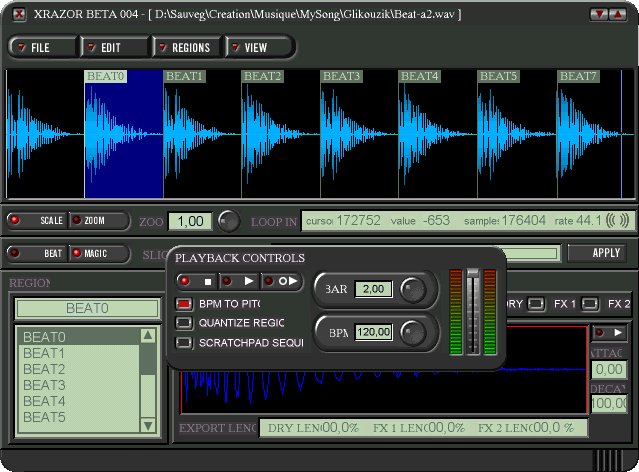Select the BEAT2 region marker label
This screenshot has width=639, height=472.
[x=262, y=76]
